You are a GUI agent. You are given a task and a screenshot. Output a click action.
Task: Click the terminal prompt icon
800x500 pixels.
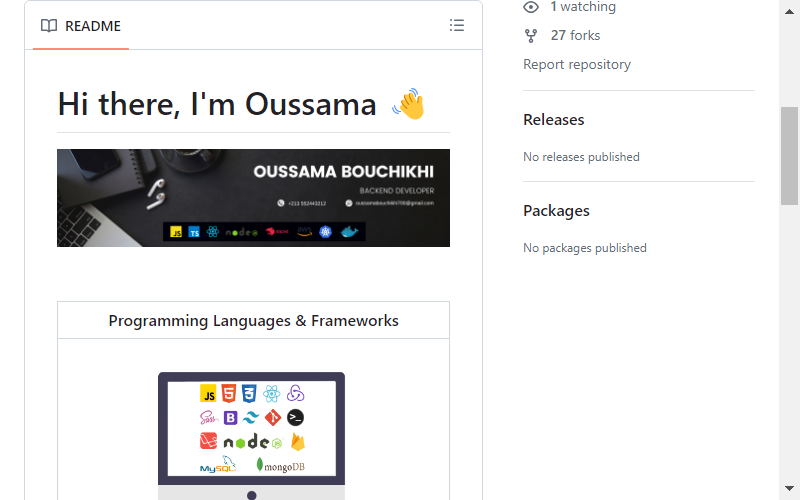coord(295,418)
